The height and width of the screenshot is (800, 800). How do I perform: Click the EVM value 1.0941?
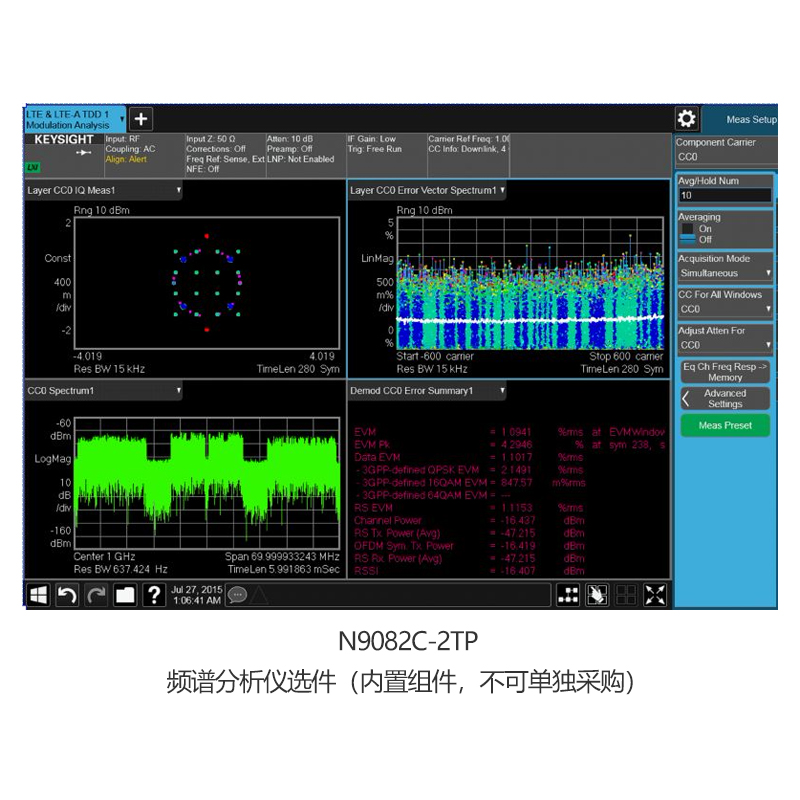[516, 432]
